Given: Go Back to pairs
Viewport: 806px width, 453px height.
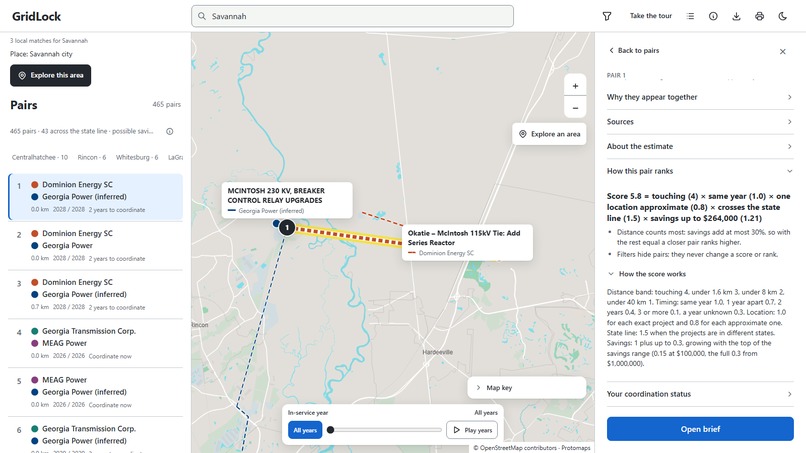Looking at the screenshot, I should (634, 50).
